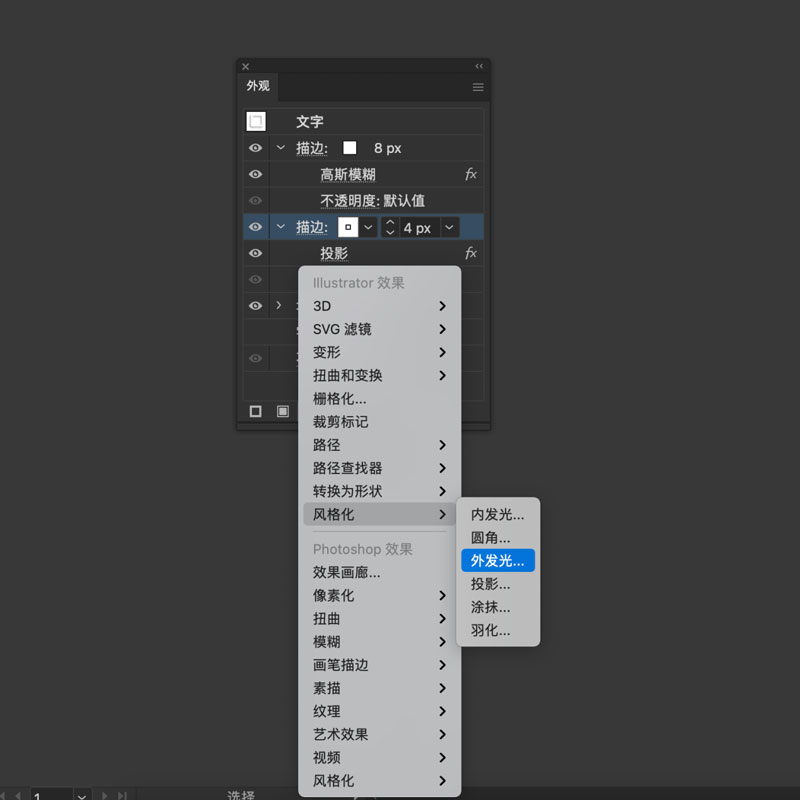
Task: Click the stroke swatch of the selected 描边 row
Action: (x=348, y=227)
